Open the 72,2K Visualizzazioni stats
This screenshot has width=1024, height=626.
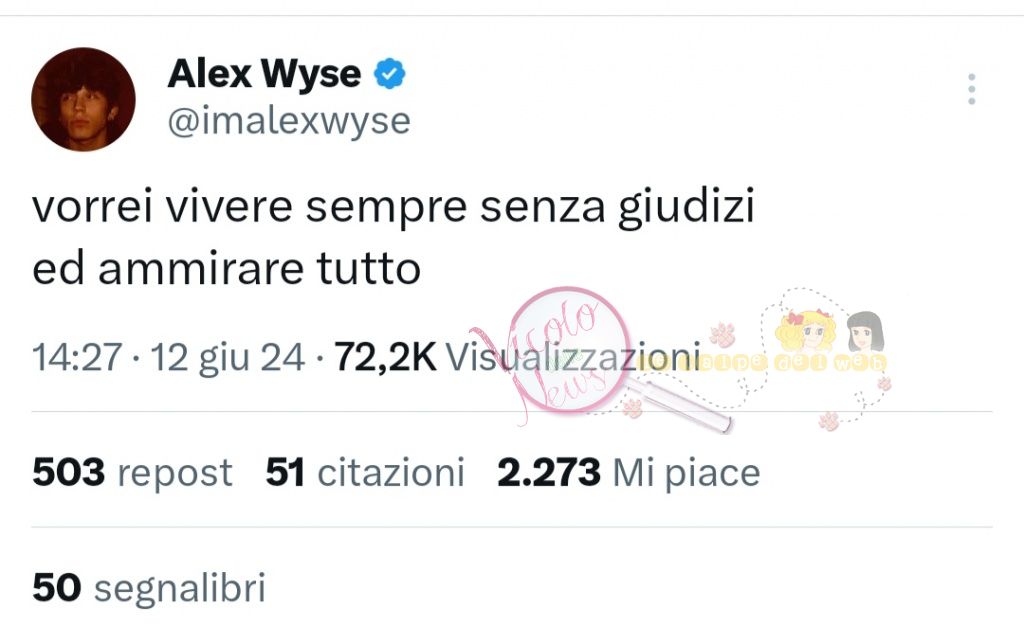(x=517, y=358)
